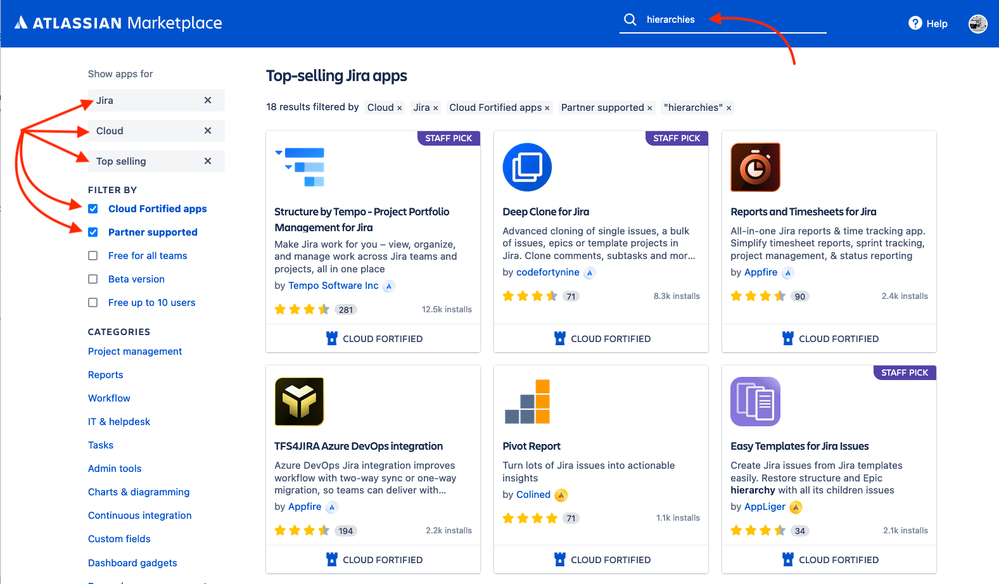Viewport: 999px width, 584px height.
Task: Click Cloud Fortified badge on Easy Templates card
Action: (x=830, y=560)
